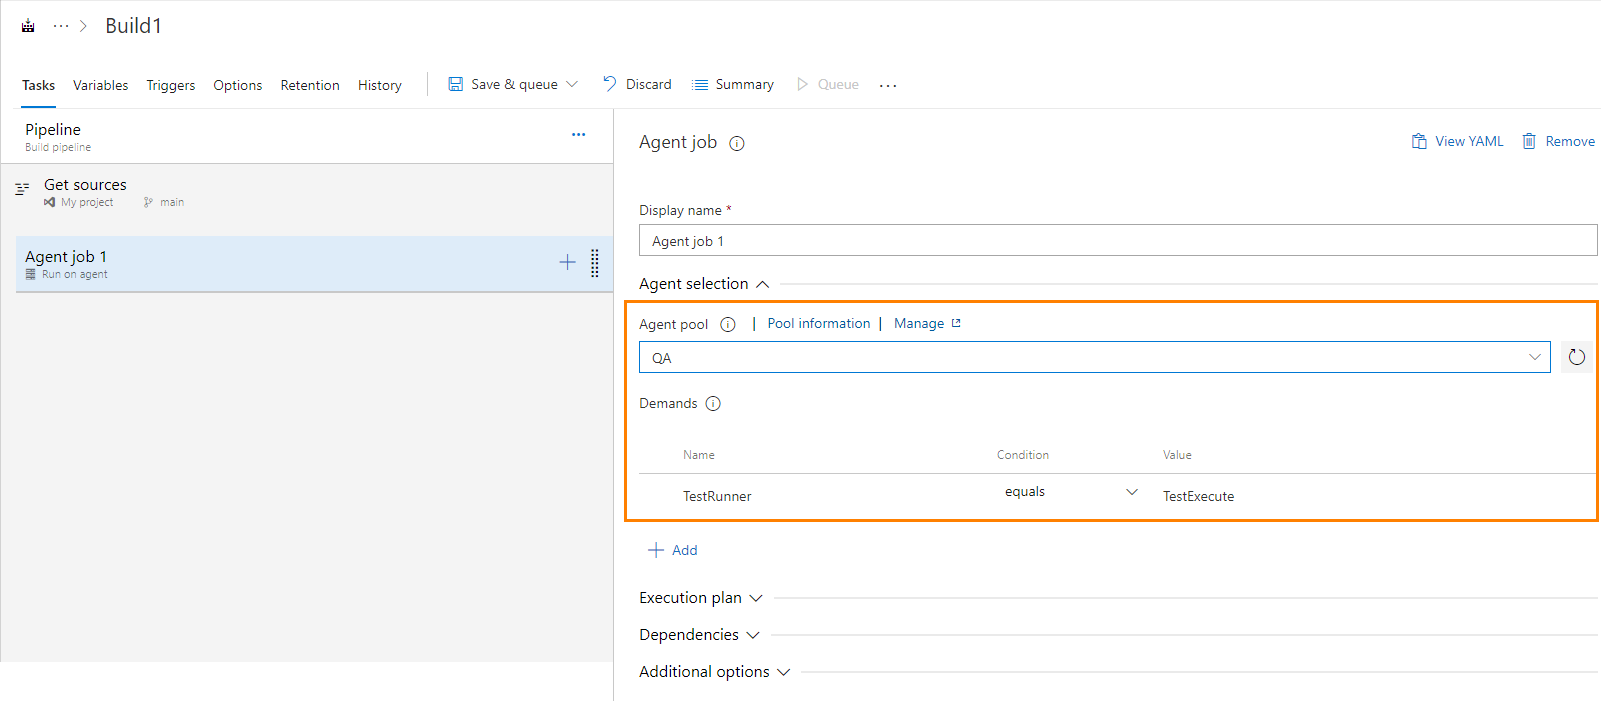Click the Agent job info icon
Screen dimensions: 1601x701
(737, 143)
